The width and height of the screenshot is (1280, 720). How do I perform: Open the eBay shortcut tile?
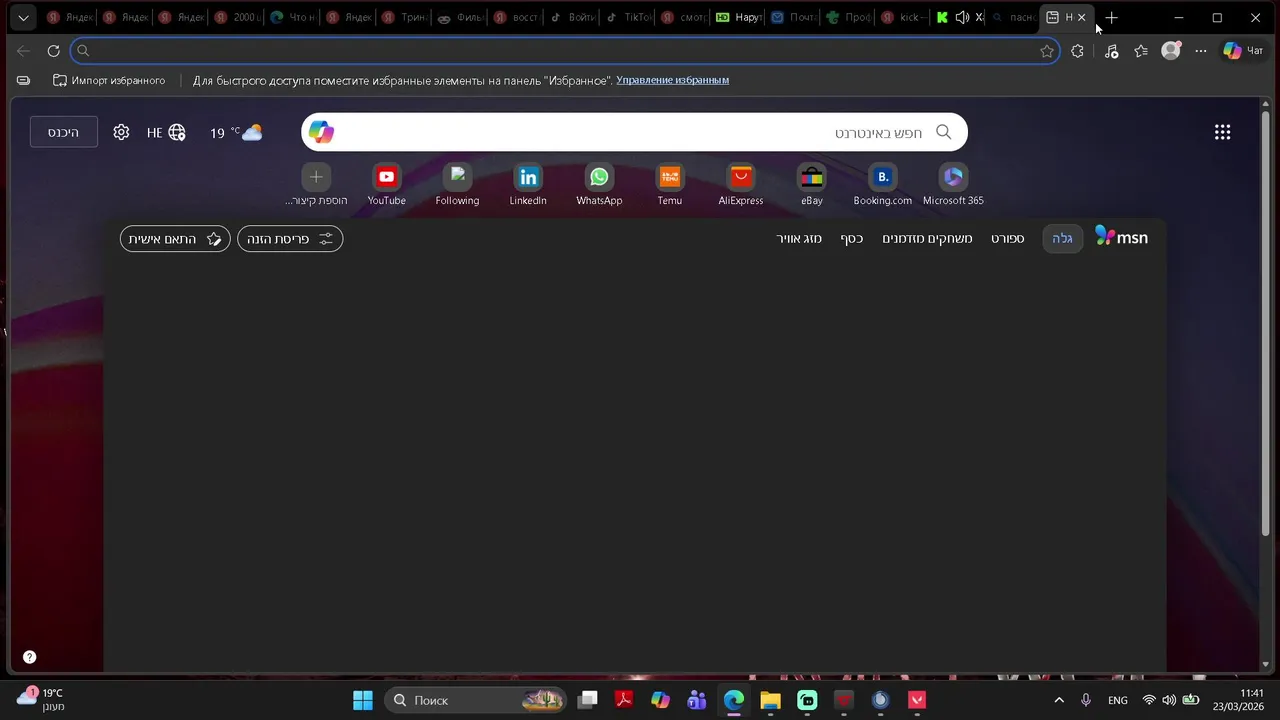(x=812, y=186)
